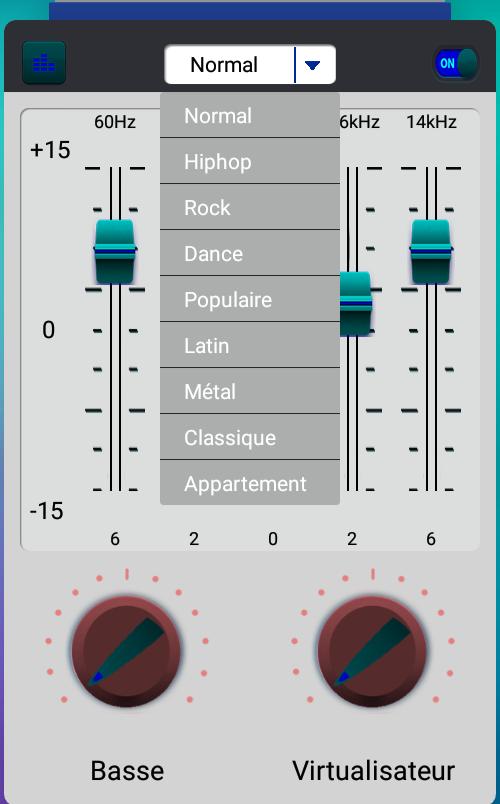Click the -15 scale label
The height and width of the screenshot is (804, 500).
click(47, 511)
